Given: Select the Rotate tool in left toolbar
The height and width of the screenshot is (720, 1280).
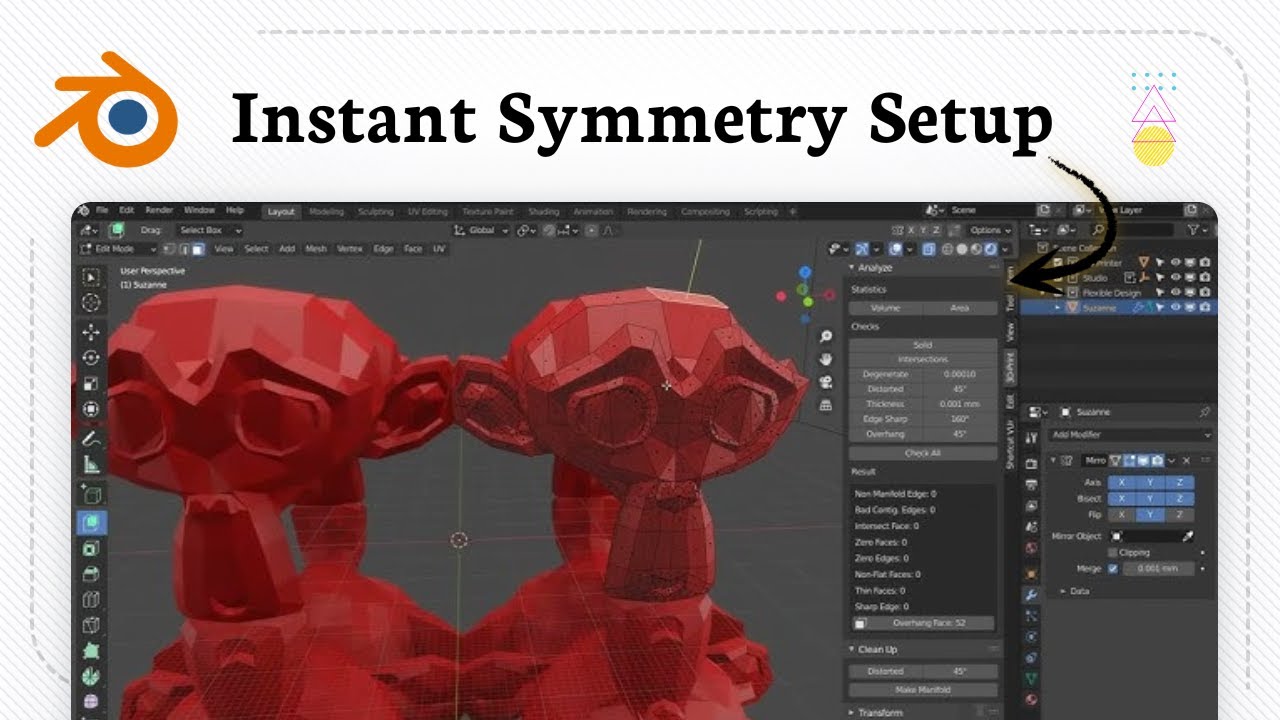Looking at the screenshot, I should pyautogui.click(x=91, y=358).
